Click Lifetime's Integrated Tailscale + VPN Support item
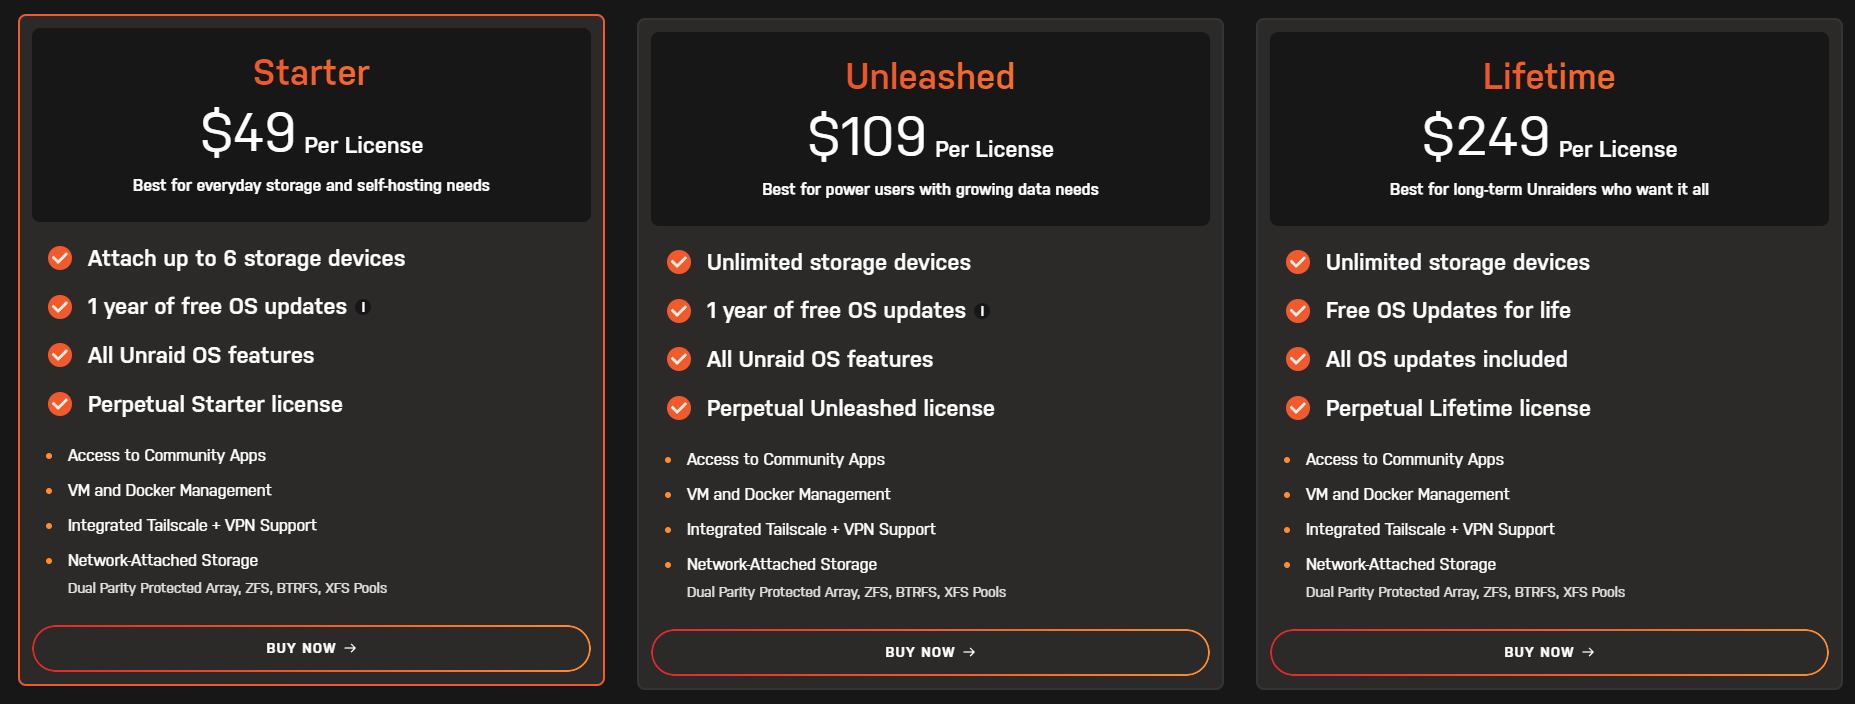The width and height of the screenshot is (1855, 704). tap(1430, 529)
